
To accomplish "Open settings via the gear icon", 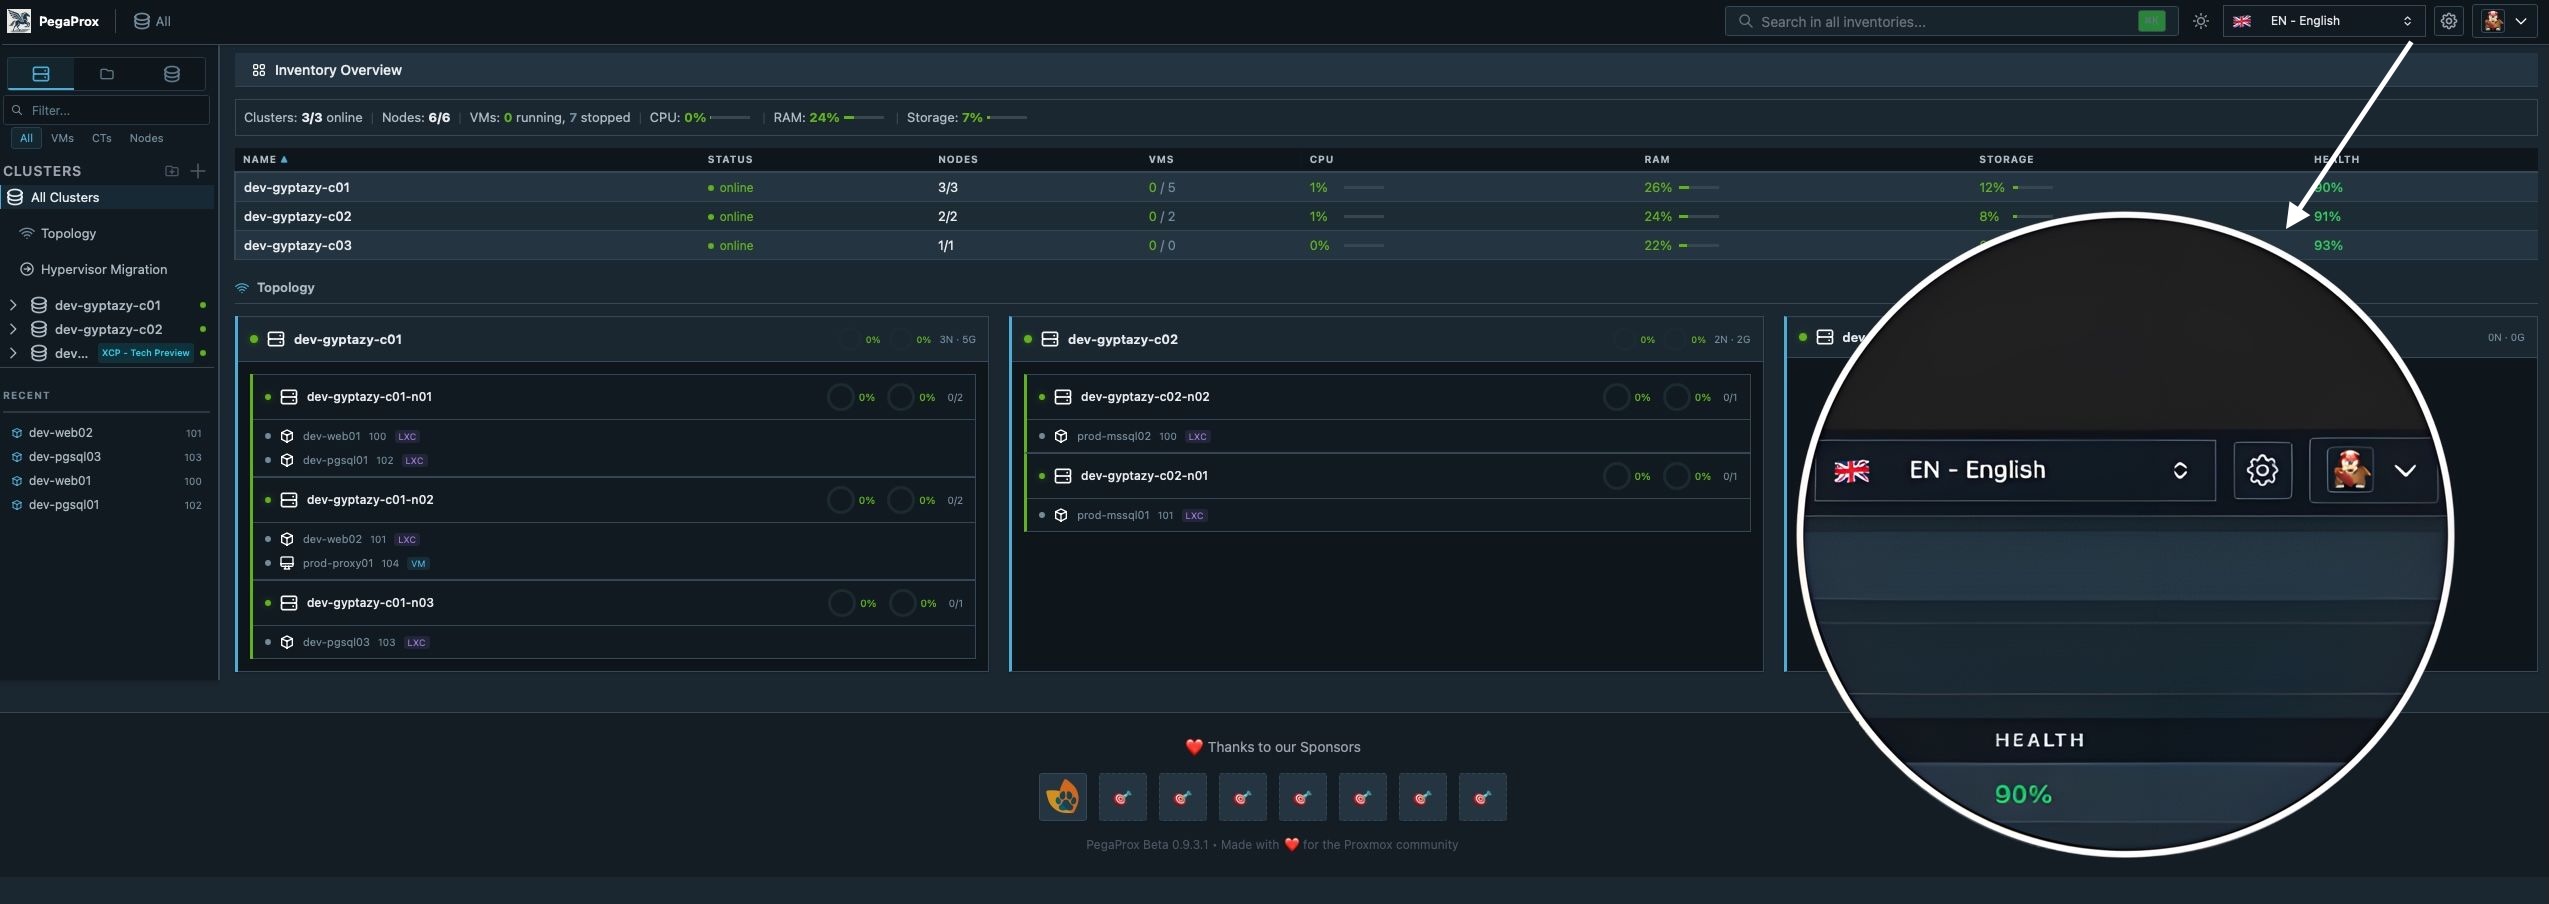I will (2449, 21).
